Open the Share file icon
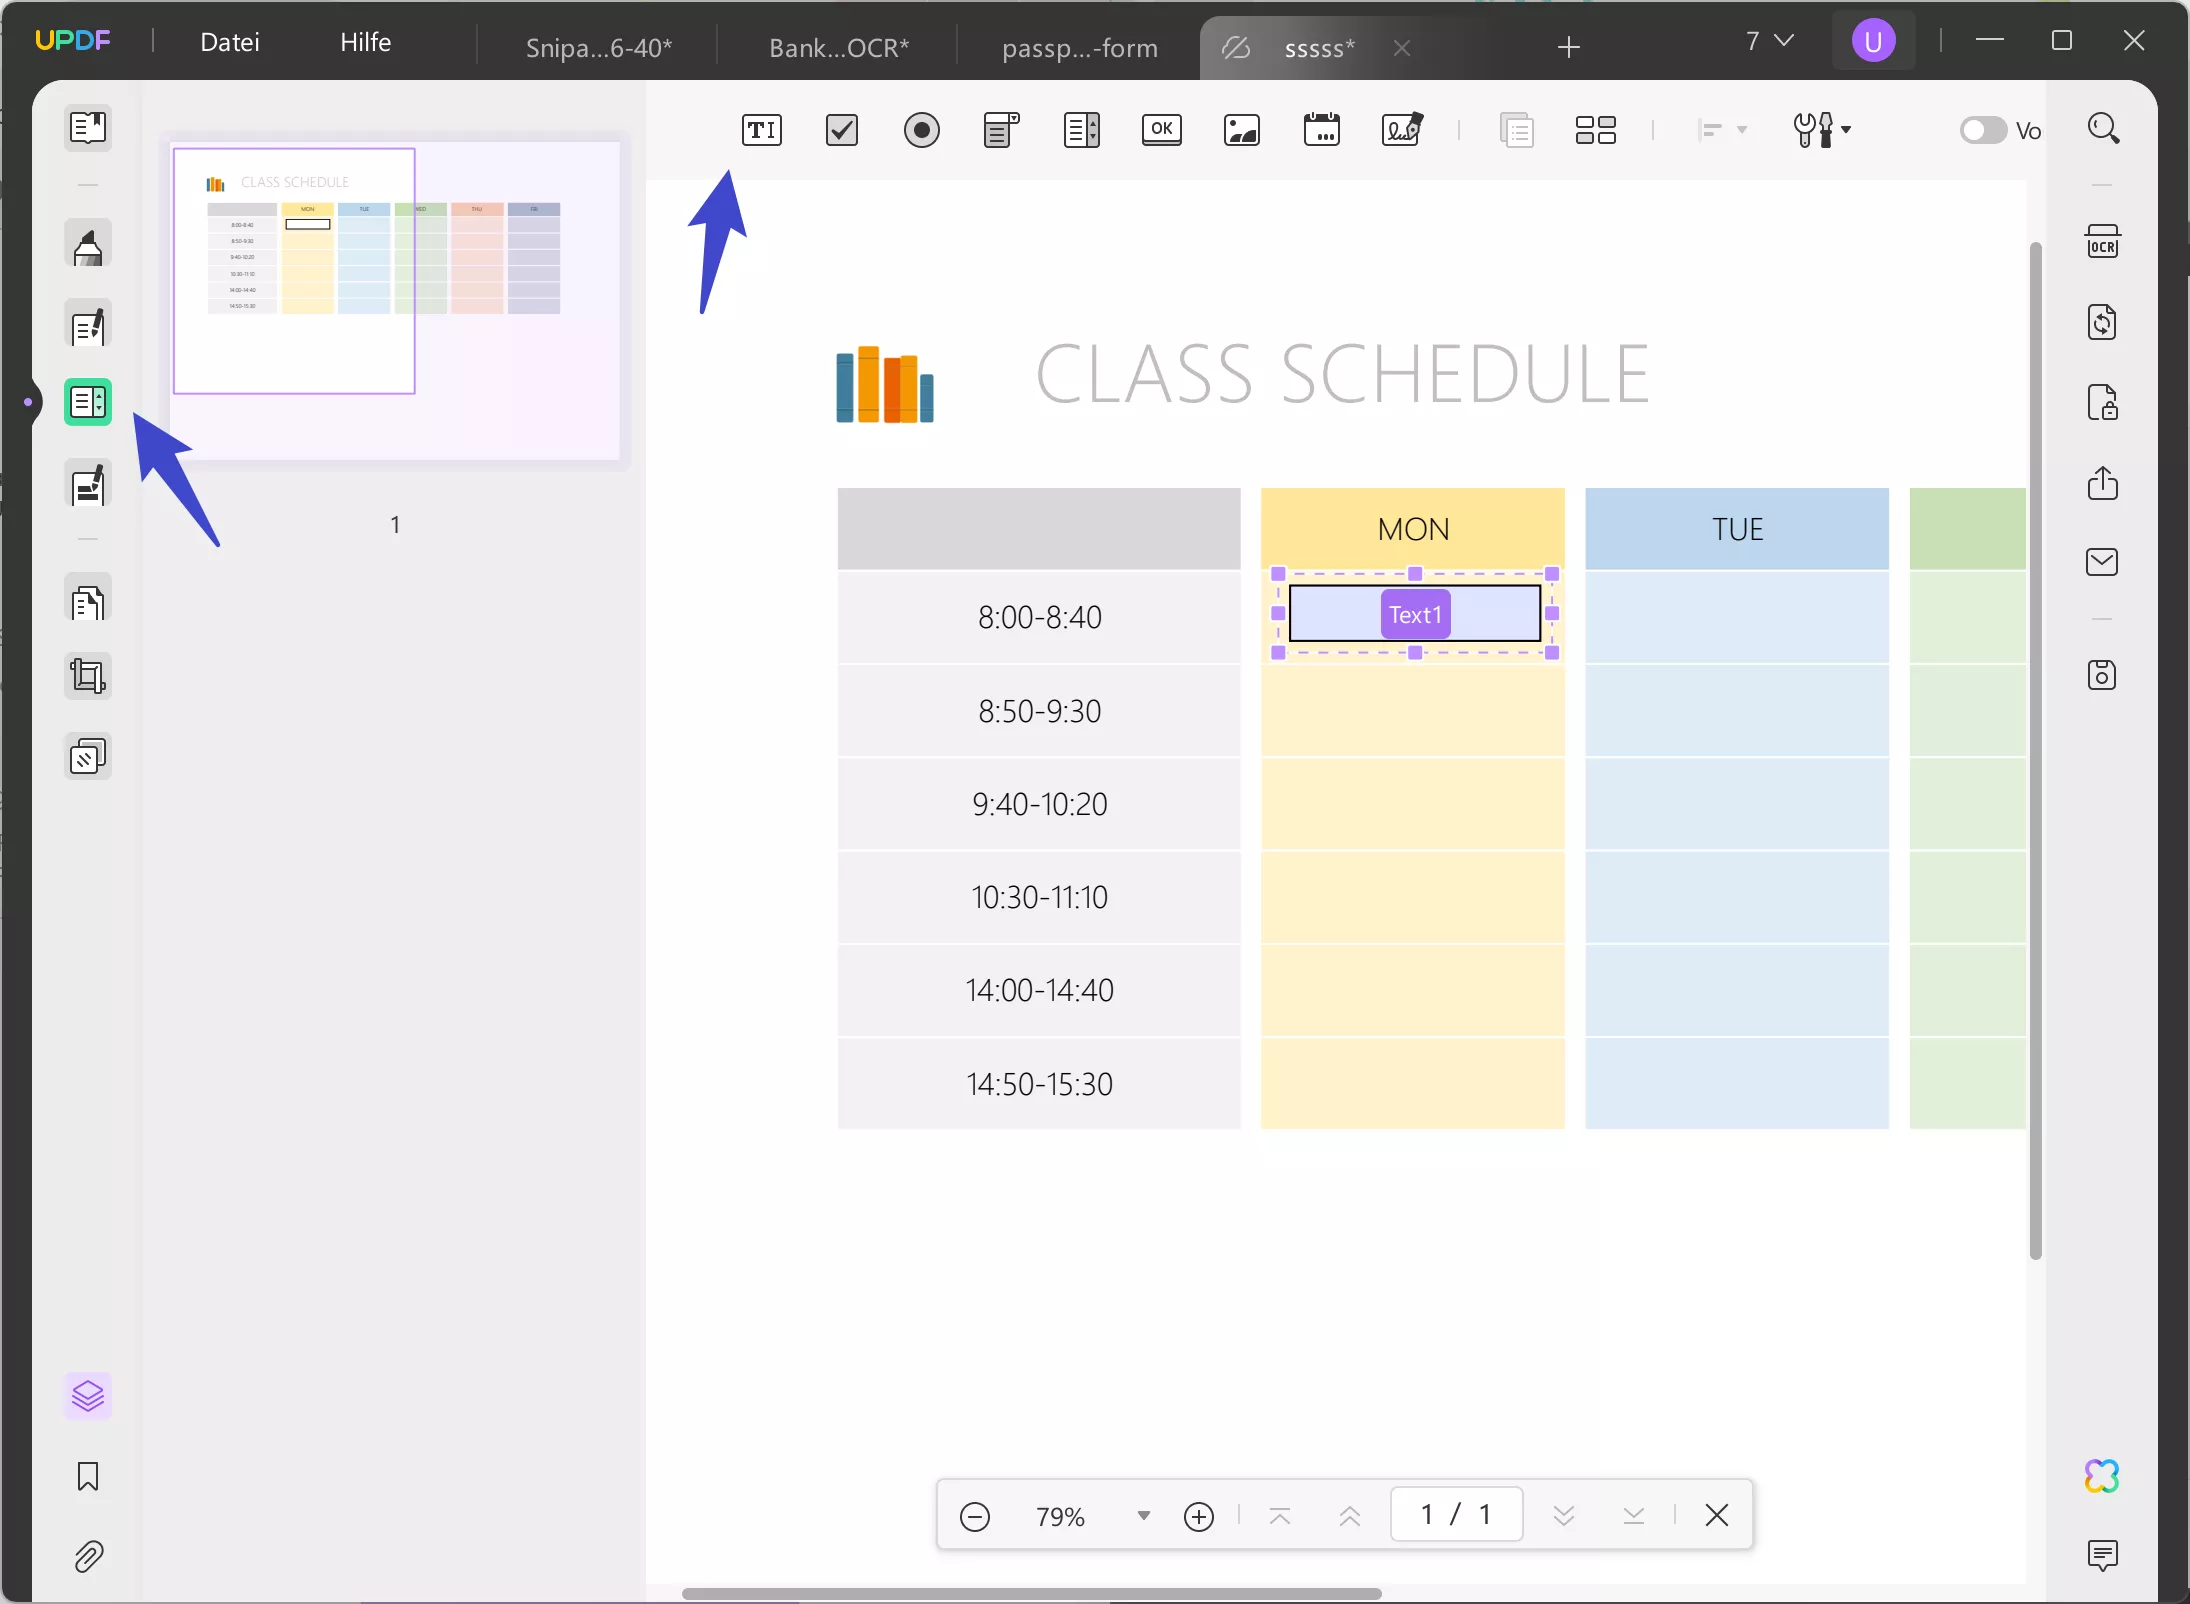Image resolution: width=2190 pixels, height=1604 pixels. click(2102, 483)
